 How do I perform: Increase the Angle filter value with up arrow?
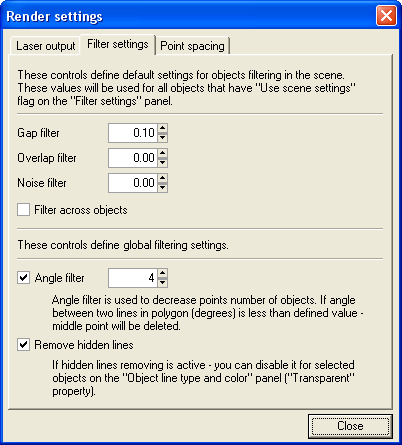click(x=162, y=273)
